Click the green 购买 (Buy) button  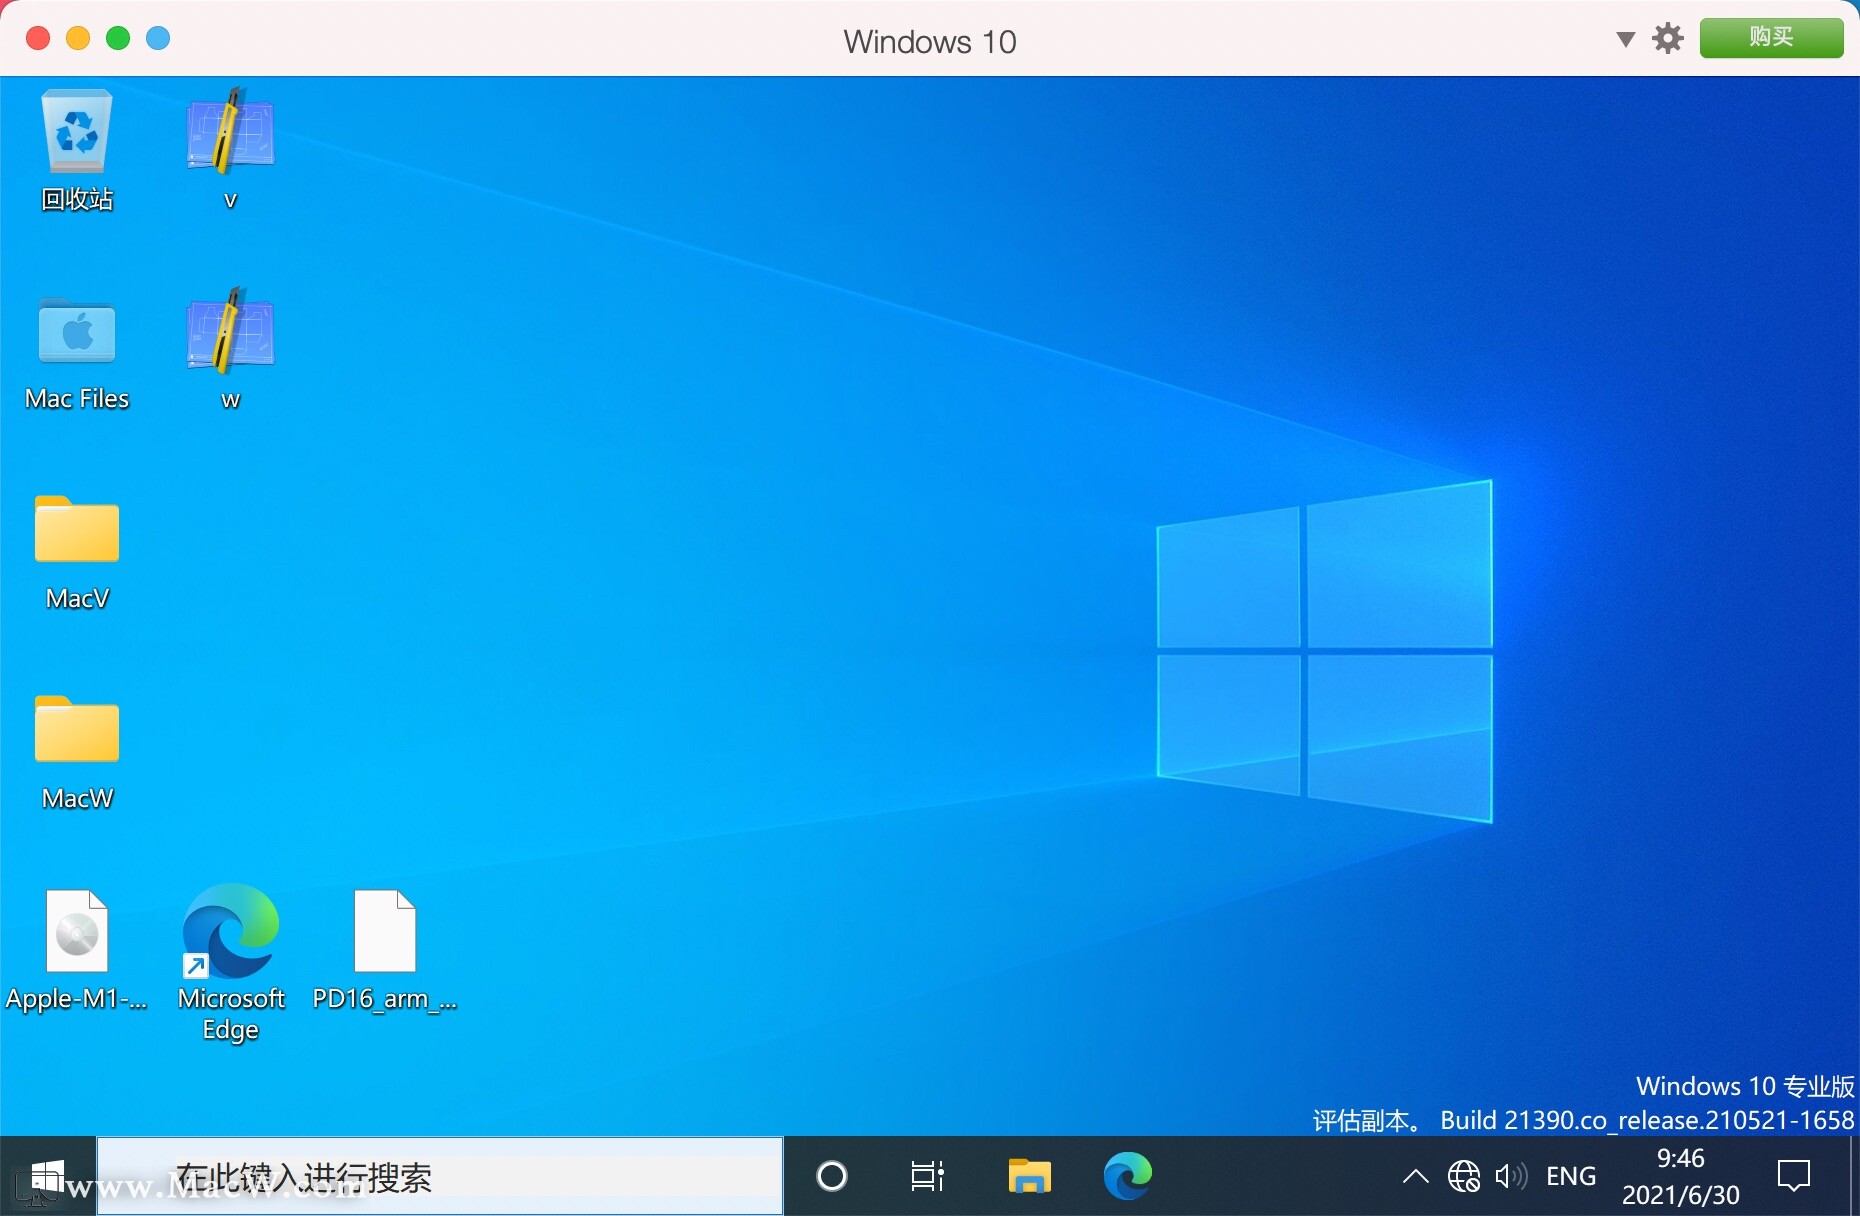[x=1771, y=38]
